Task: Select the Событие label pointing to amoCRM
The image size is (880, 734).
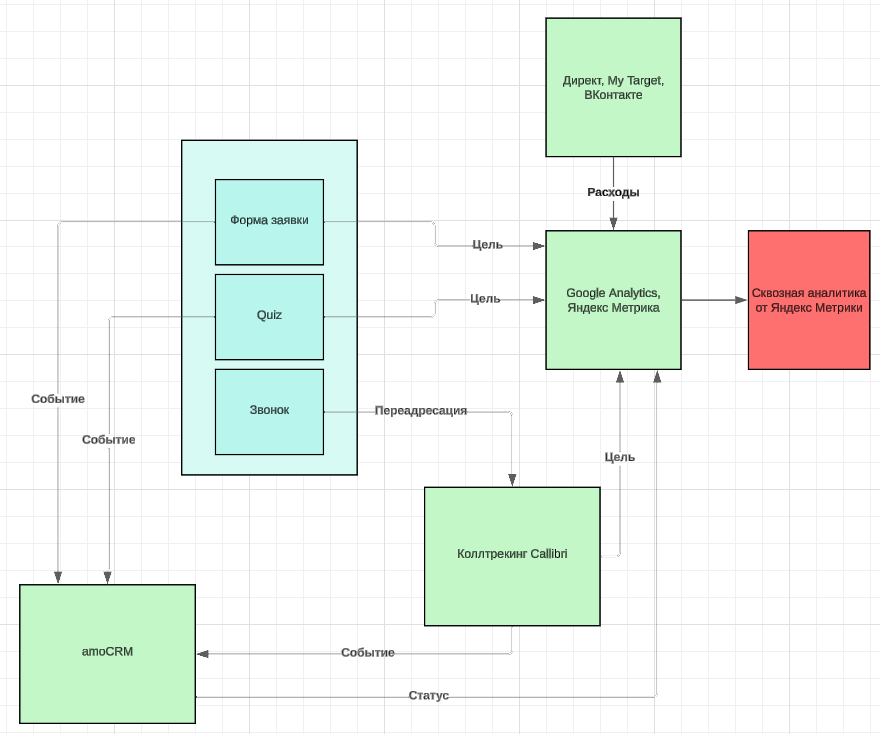Action: pos(368,653)
